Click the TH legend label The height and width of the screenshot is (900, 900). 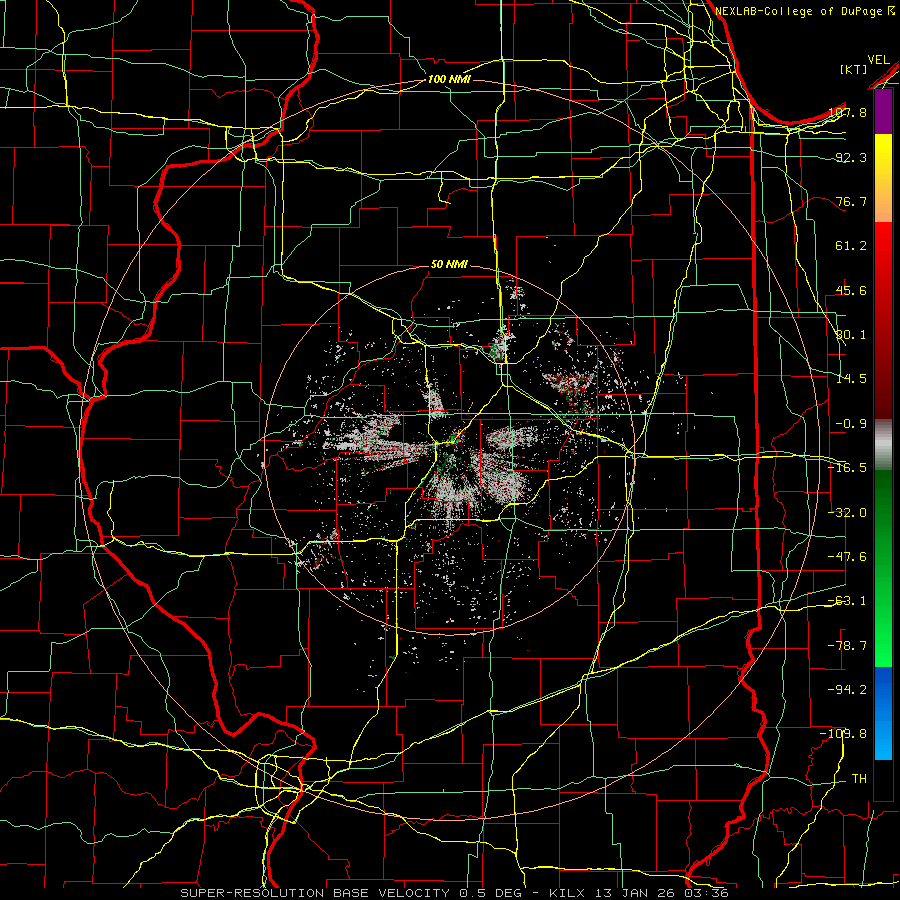(x=859, y=779)
